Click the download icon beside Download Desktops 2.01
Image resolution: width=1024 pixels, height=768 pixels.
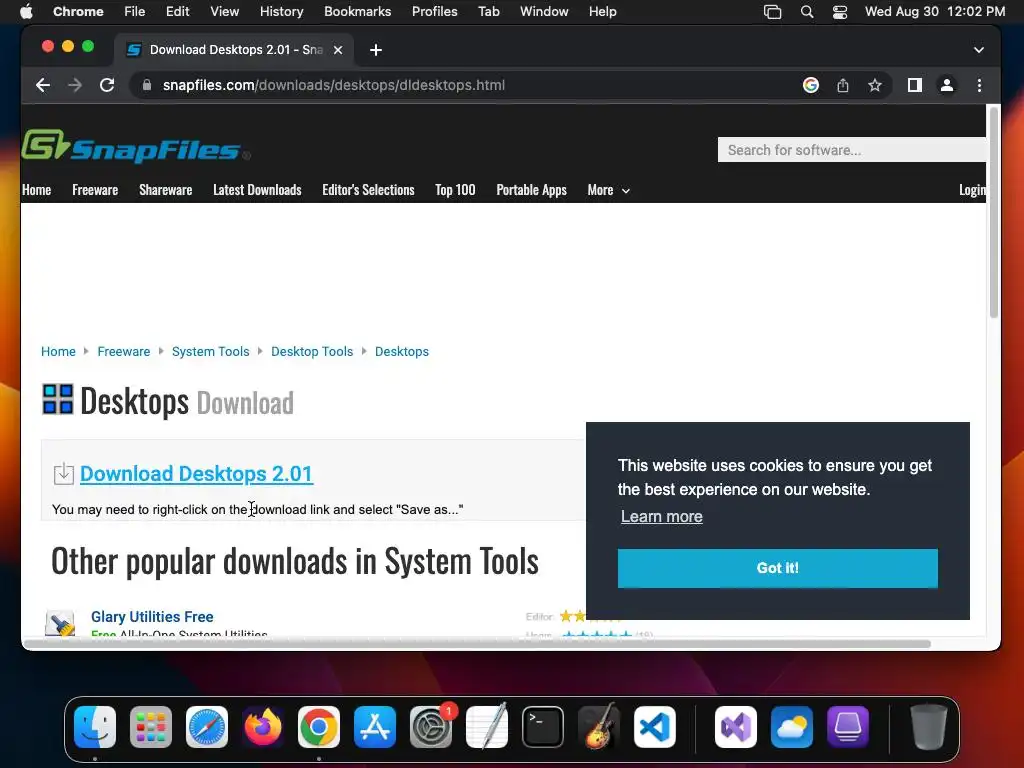pyautogui.click(x=63, y=473)
